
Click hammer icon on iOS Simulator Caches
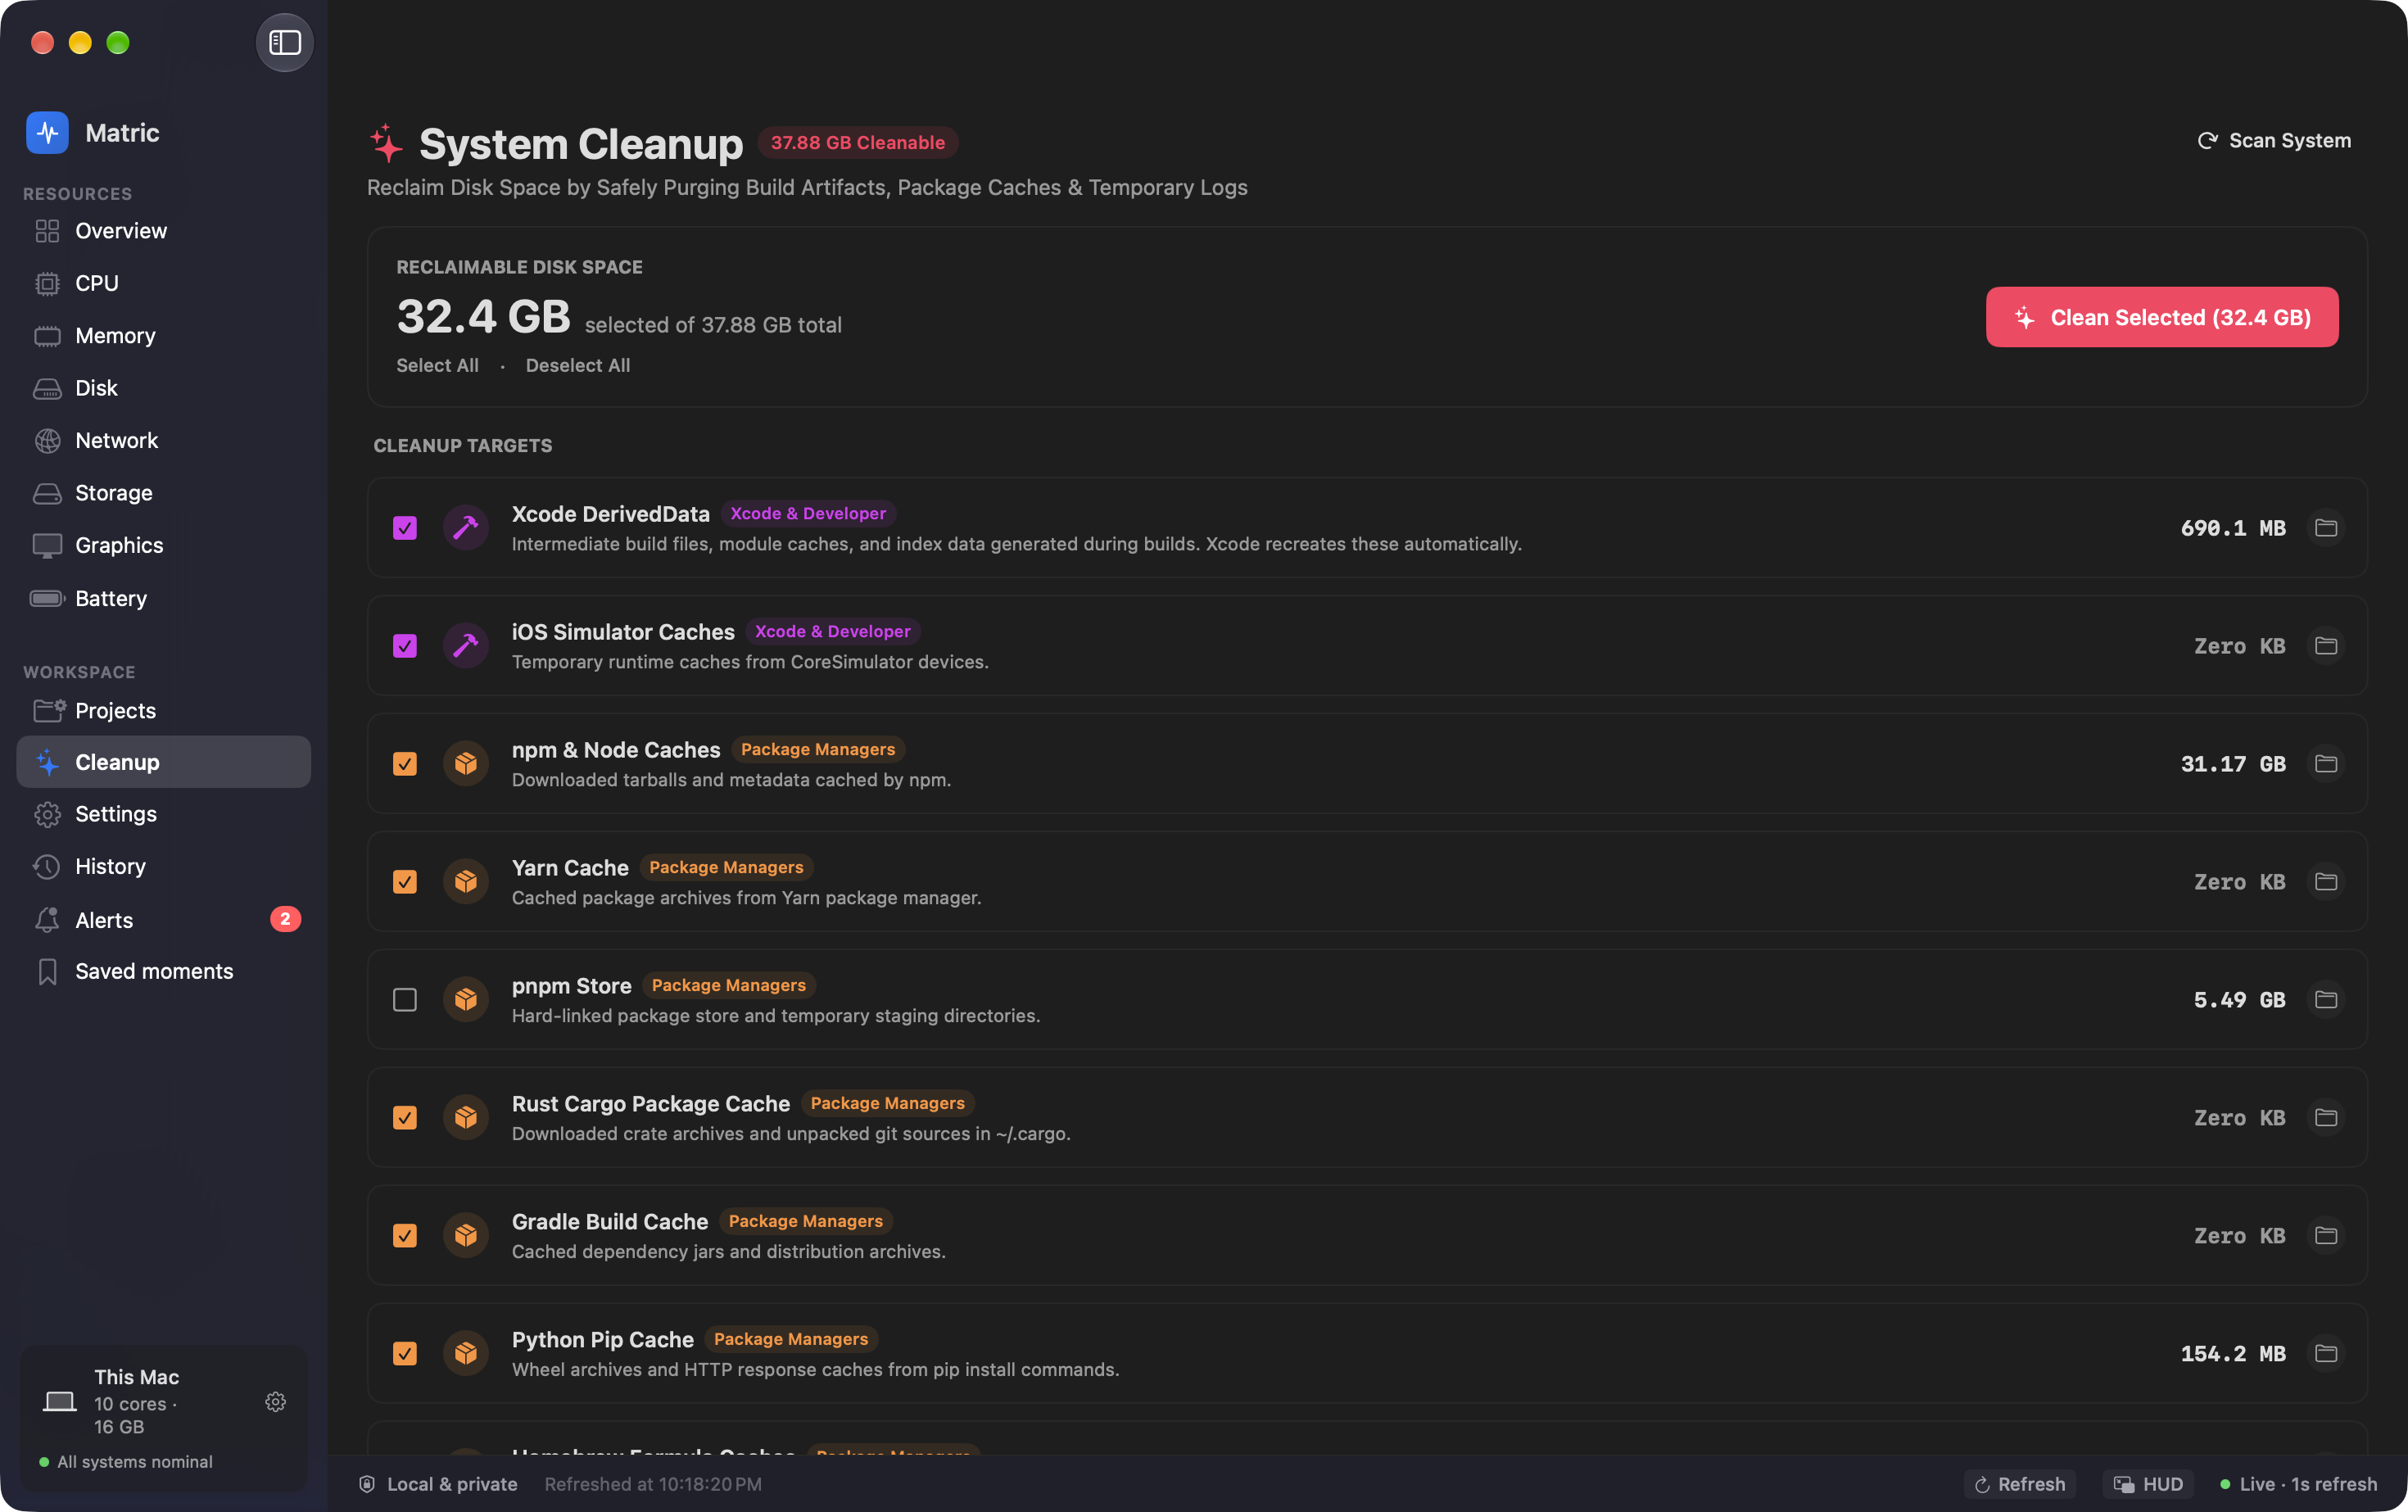(x=466, y=646)
